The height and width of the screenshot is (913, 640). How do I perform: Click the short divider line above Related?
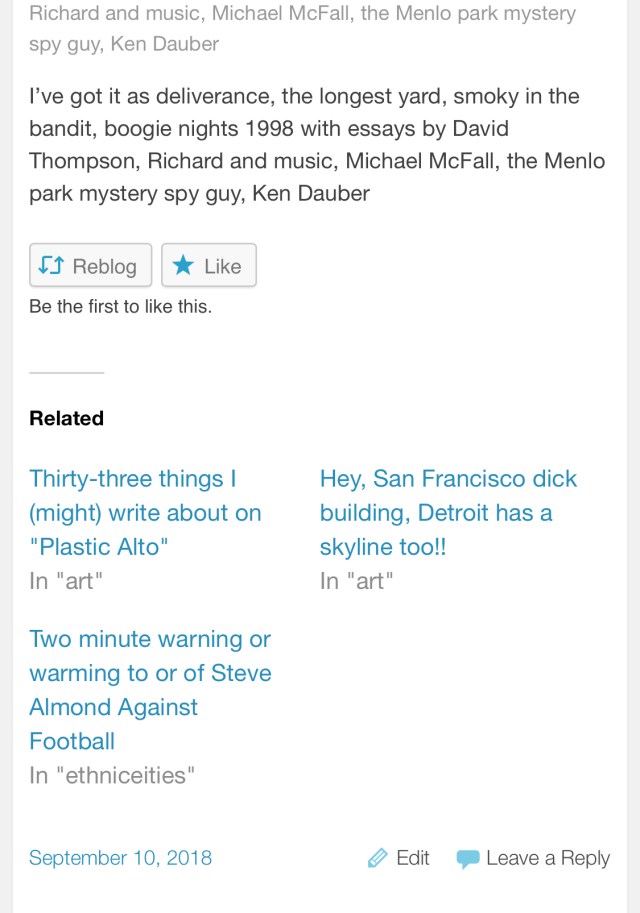pyautogui.click(x=66, y=372)
